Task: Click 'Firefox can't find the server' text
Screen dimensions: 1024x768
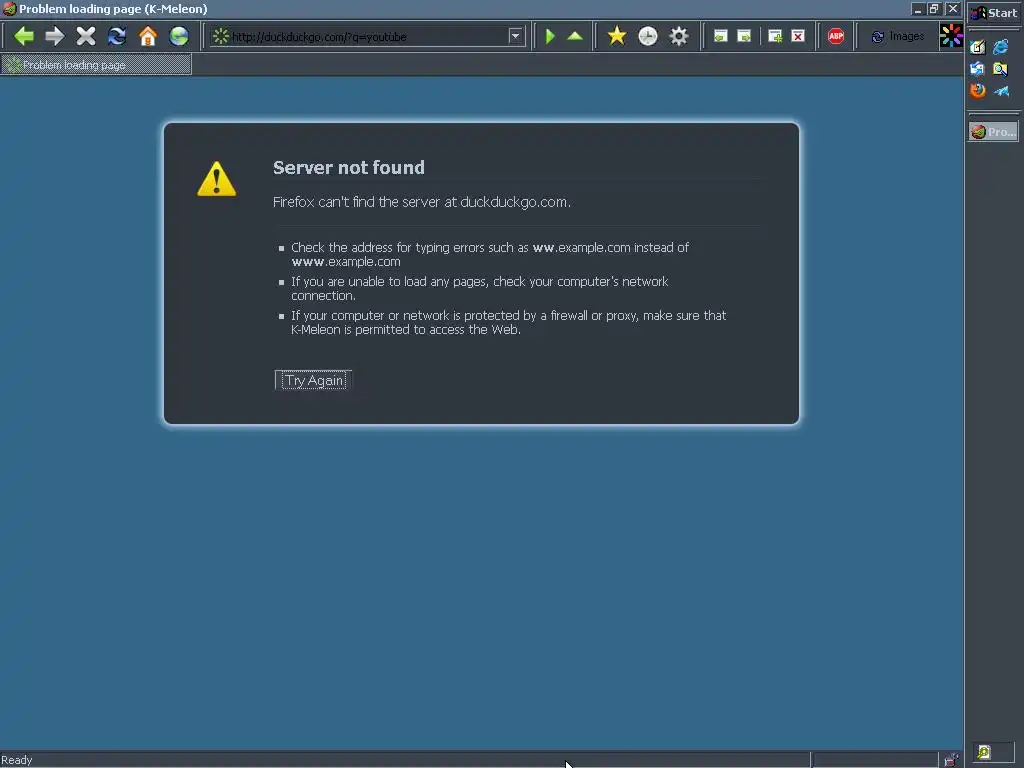Action: coord(422,202)
